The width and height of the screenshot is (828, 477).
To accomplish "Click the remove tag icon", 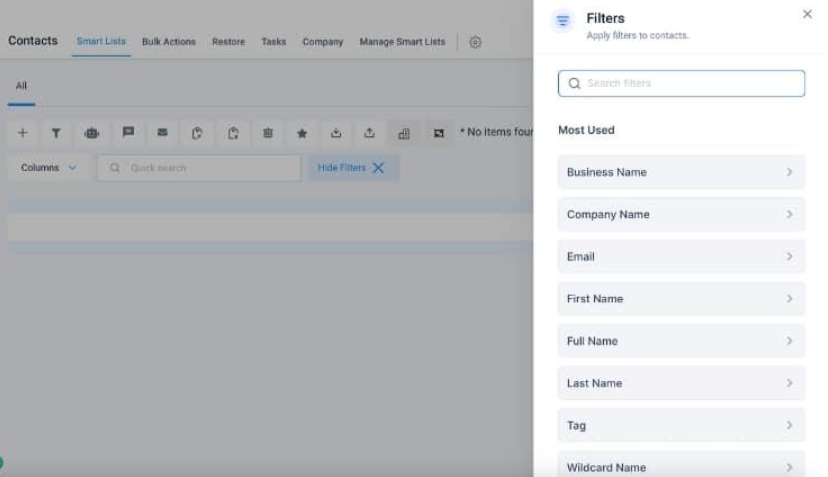I will click(233, 133).
